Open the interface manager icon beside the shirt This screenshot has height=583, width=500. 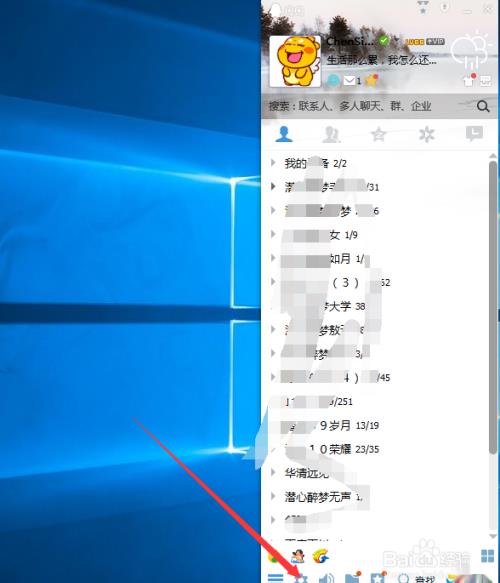pos(486,80)
